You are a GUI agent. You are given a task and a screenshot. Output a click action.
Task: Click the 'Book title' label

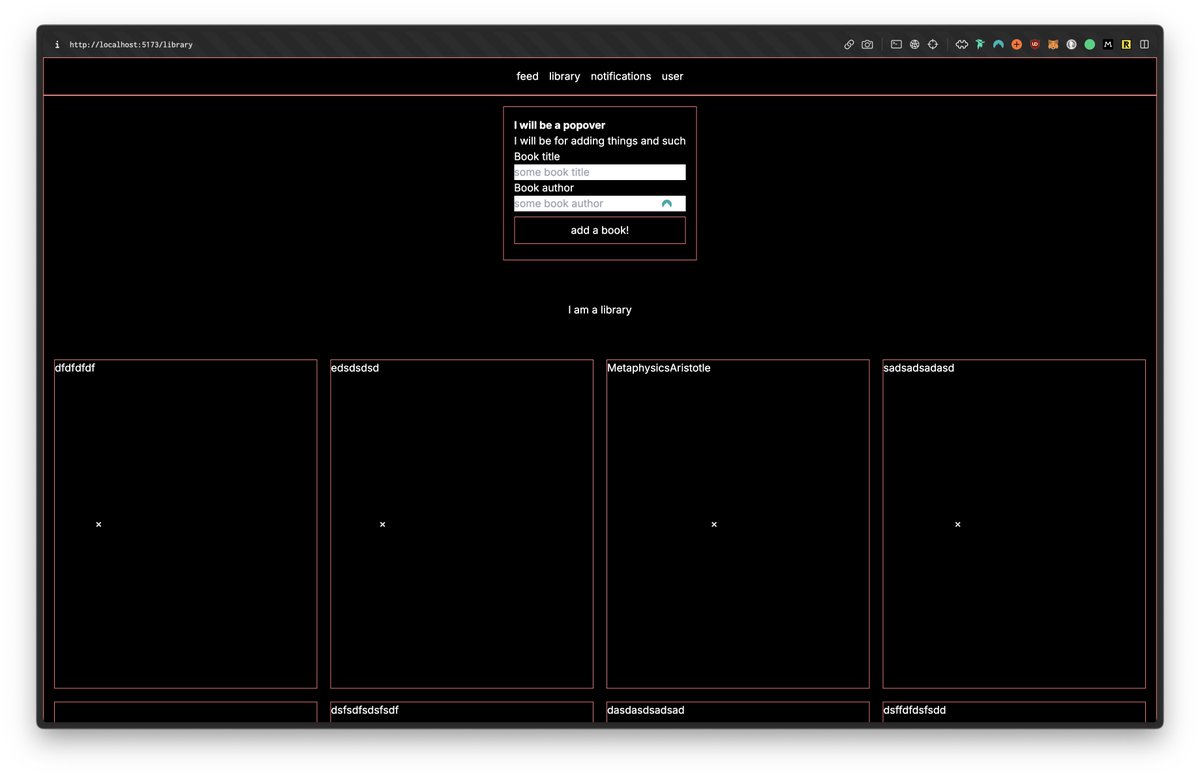pyautogui.click(x=537, y=156)
